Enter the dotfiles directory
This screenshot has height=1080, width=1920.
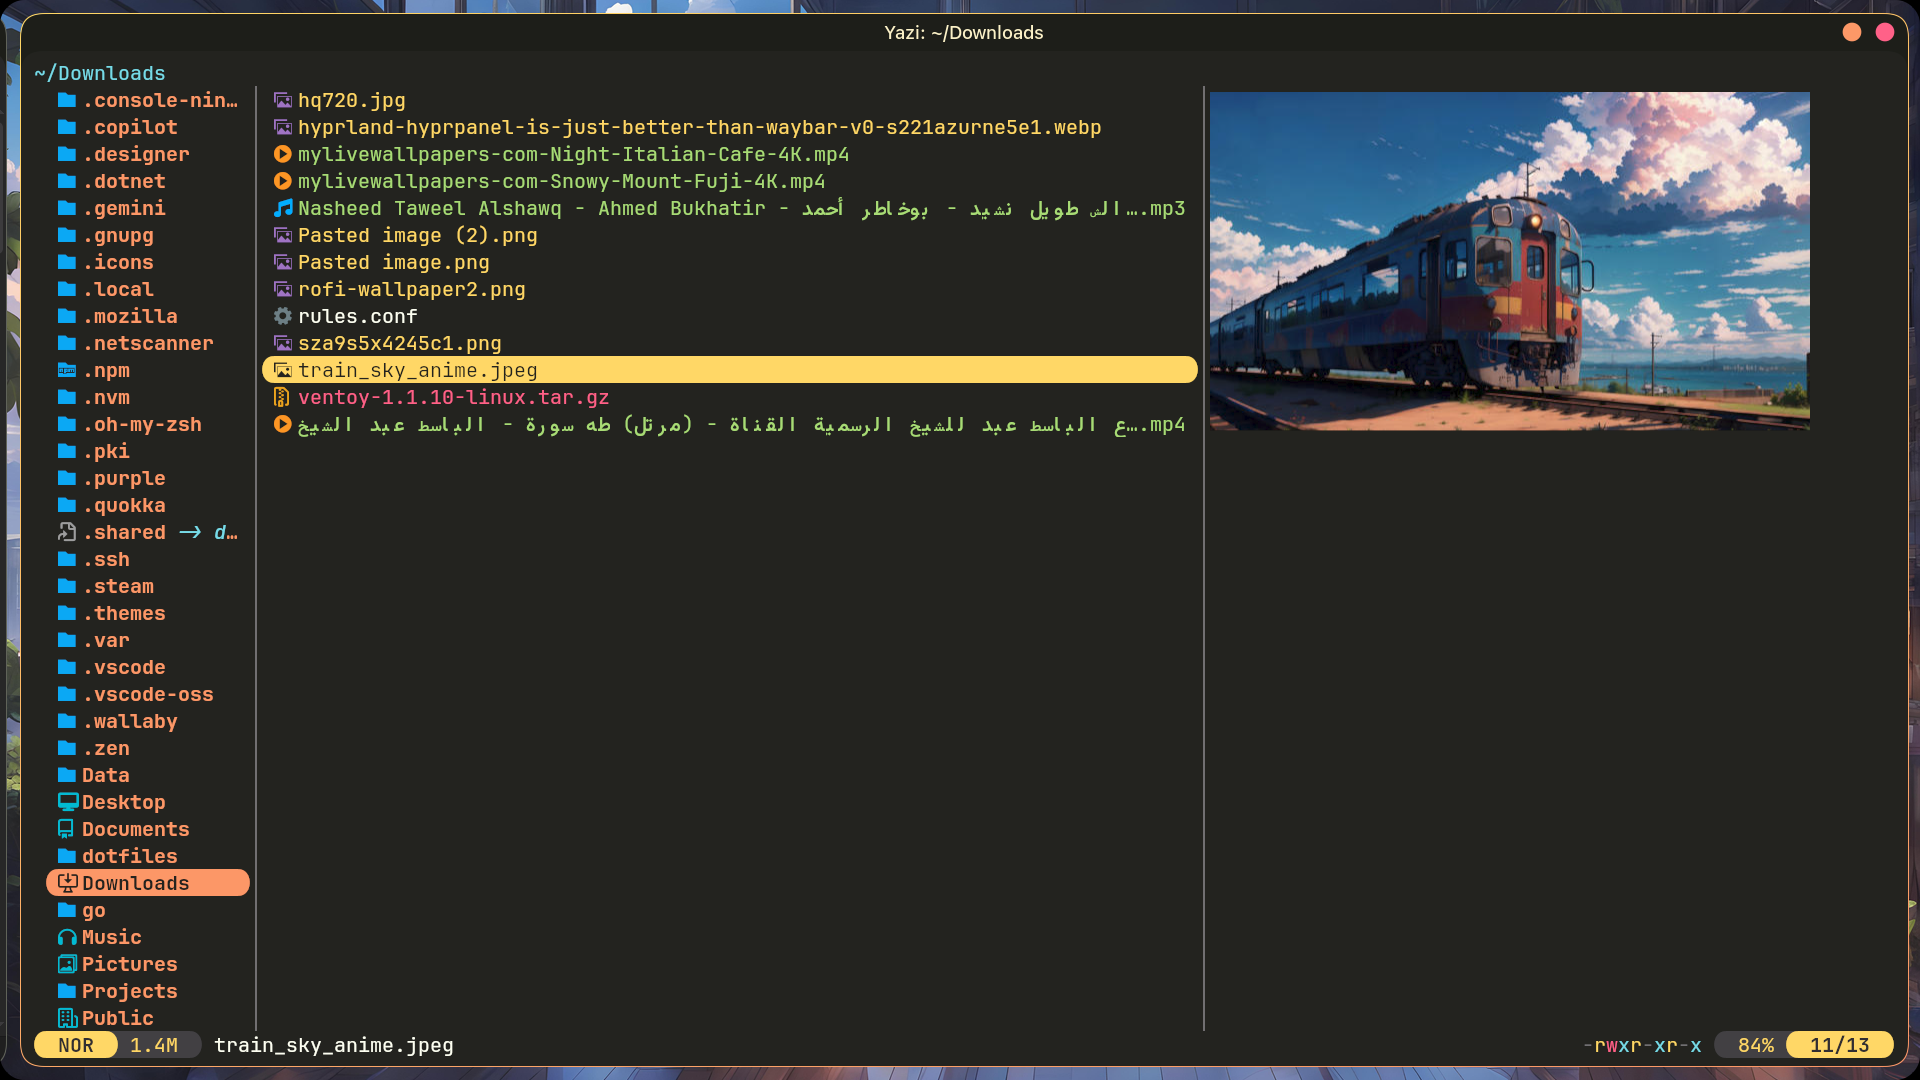pos(130,856)
